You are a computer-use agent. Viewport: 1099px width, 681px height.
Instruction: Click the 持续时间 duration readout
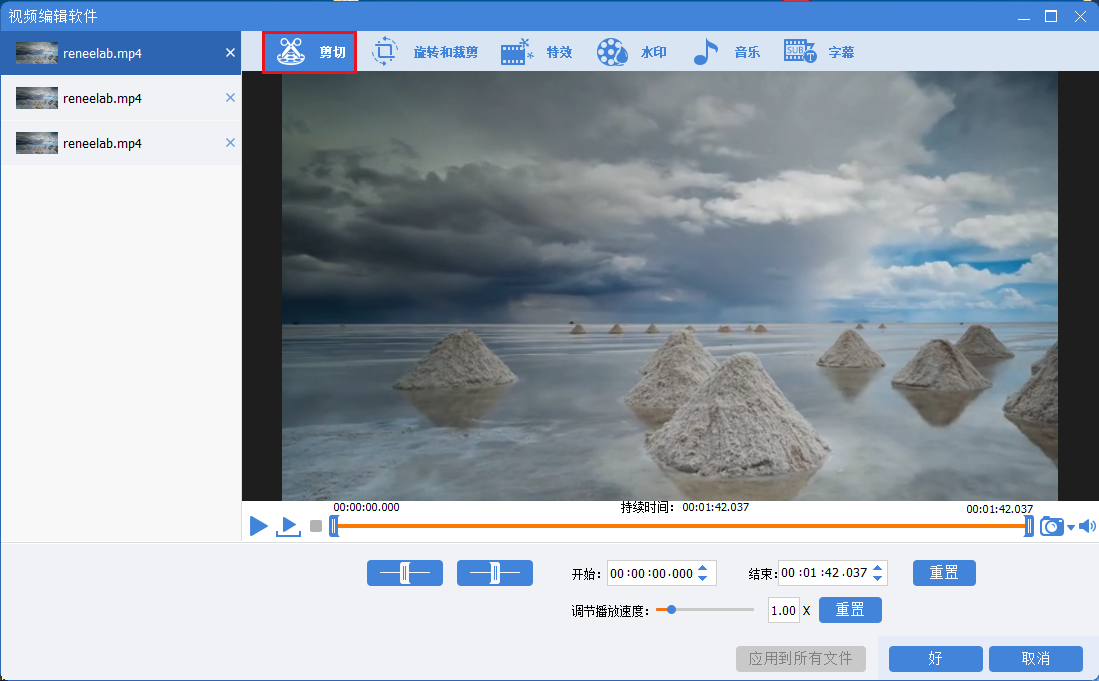[x=685, y=507]
